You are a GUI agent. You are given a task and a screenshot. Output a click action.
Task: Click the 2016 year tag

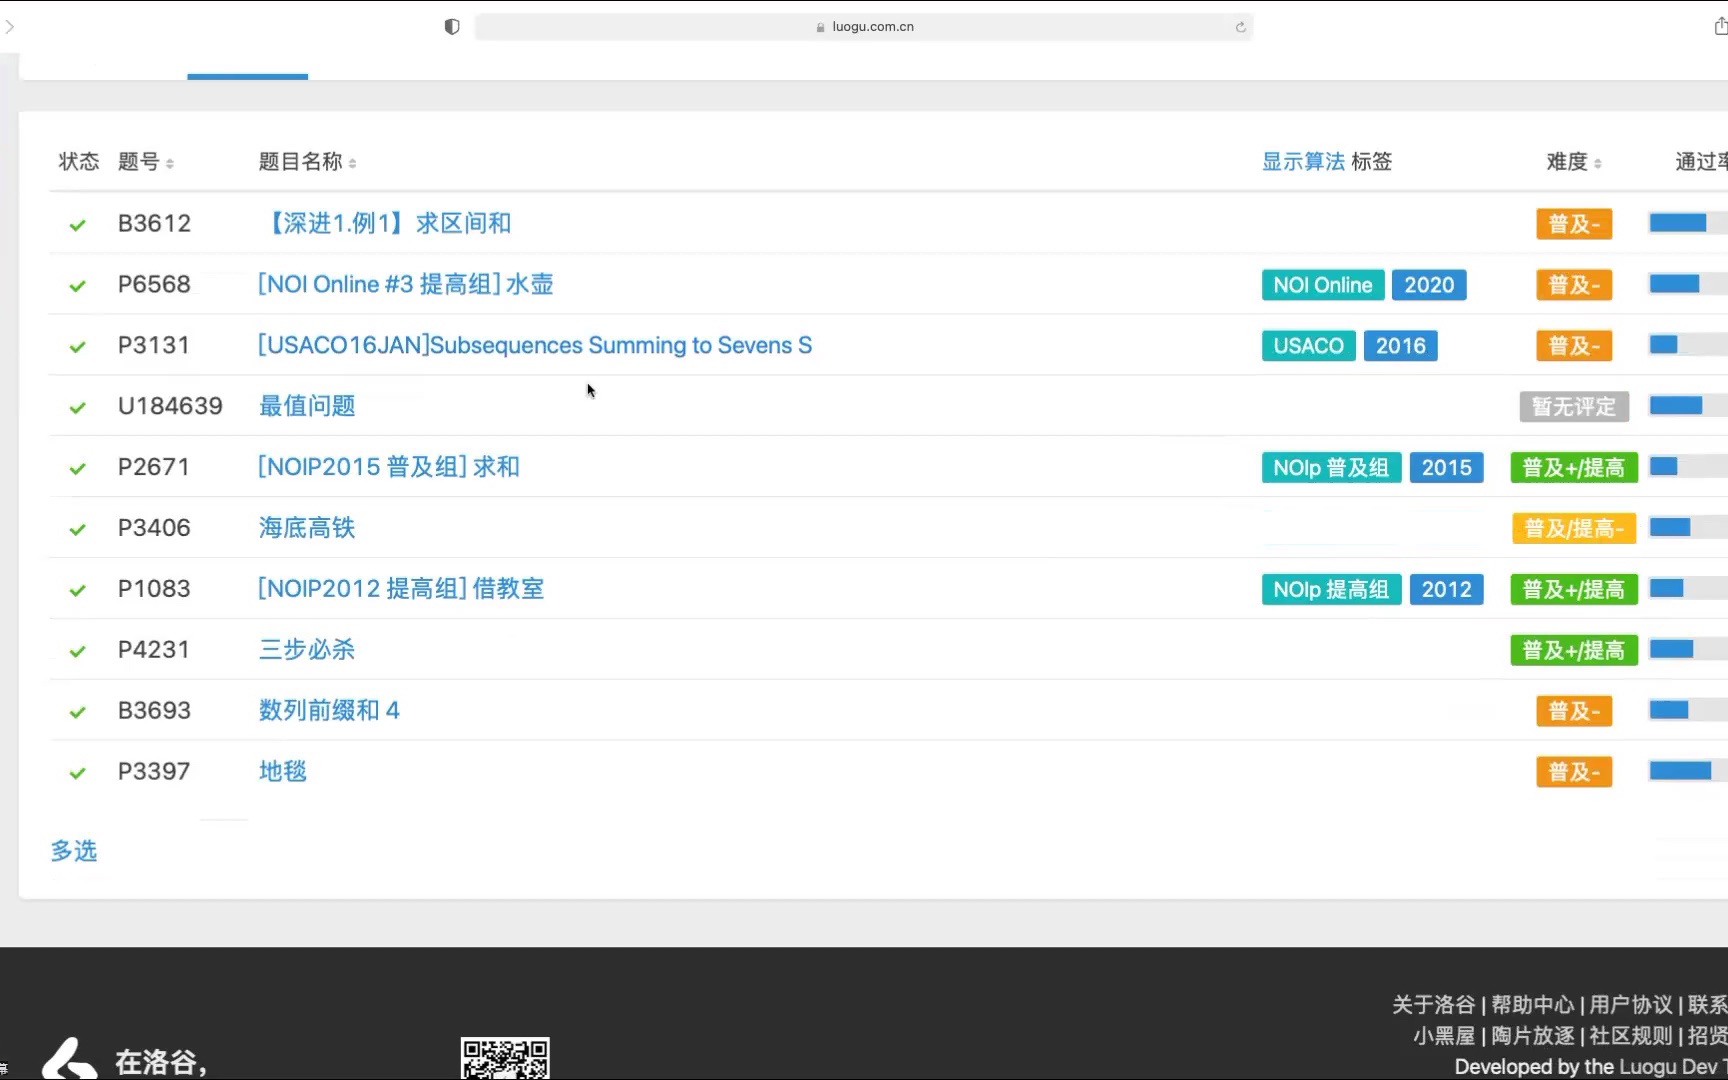click(x=1401, y=346)
